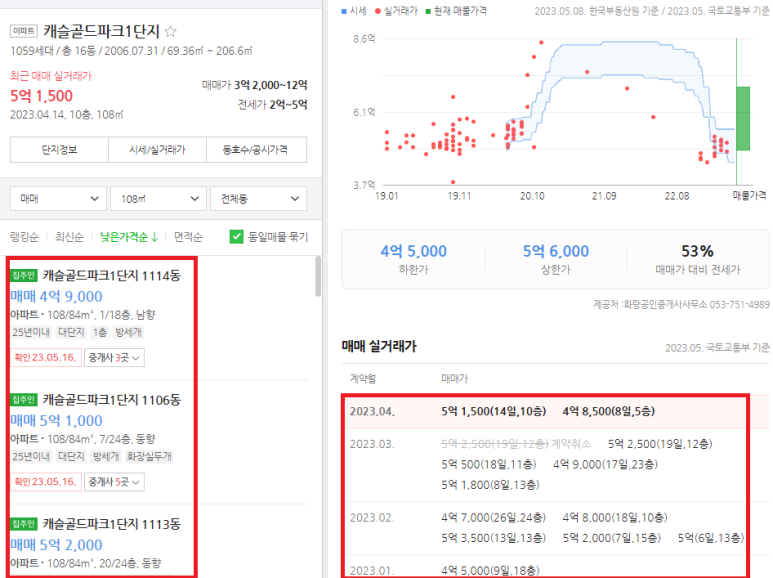Click the 2023.03. contract month label
This screenshot has height=578, width=773.
tap(372, 444)
